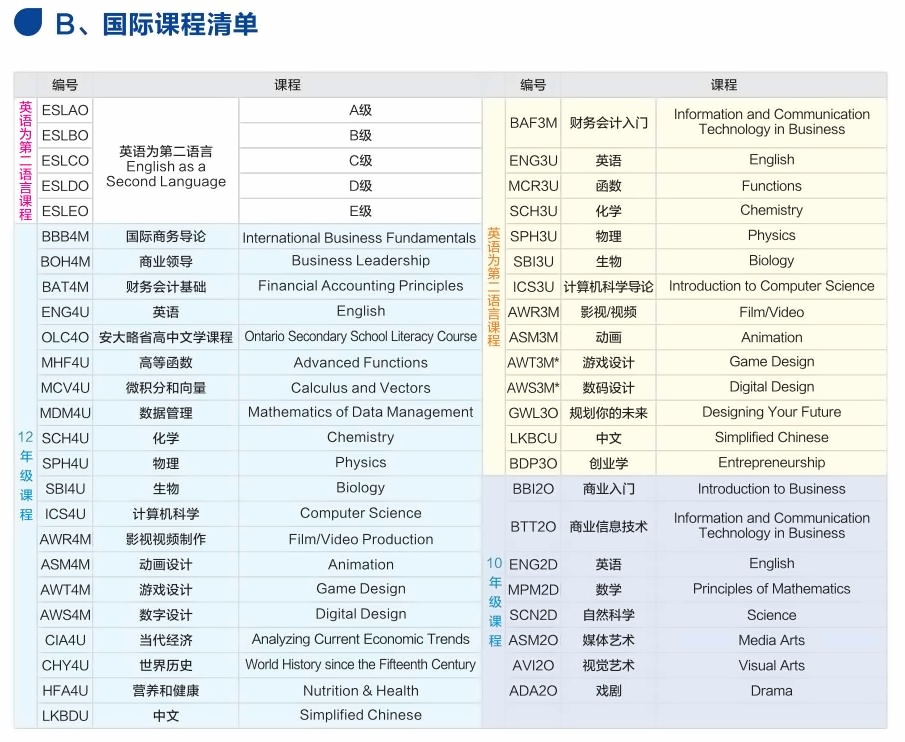This screenshot has height=742, width=905.
Task: Click the Chinese name "数字设计"
Action: tap(166, 615)
